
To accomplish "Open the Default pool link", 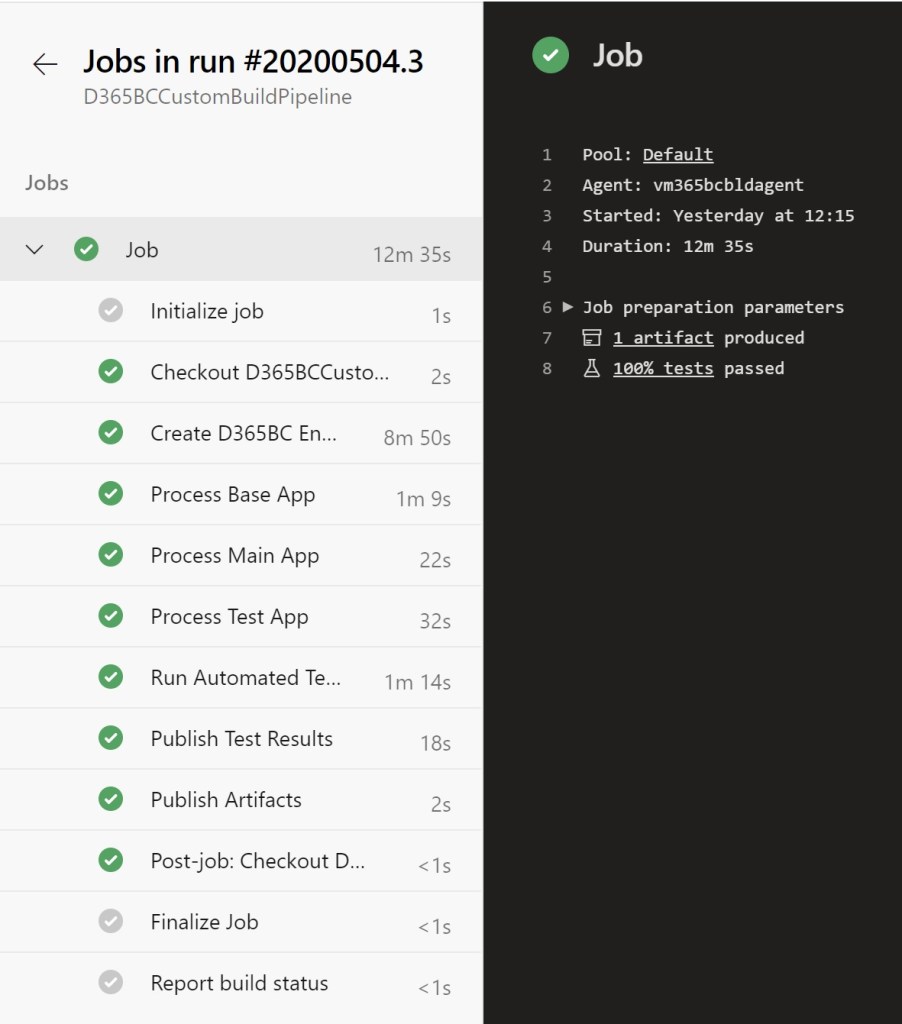I will [677, 155].
